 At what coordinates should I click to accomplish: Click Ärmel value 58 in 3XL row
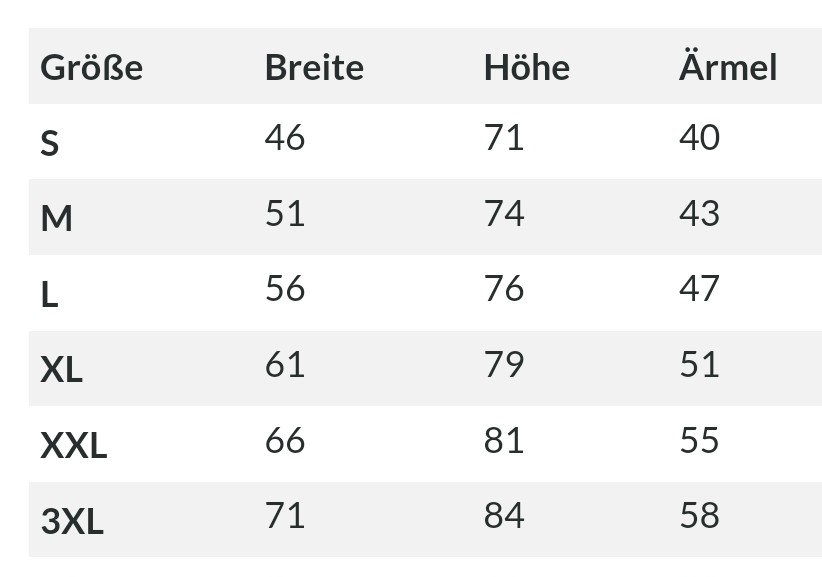pyautogui.click(x=699, y=515)
